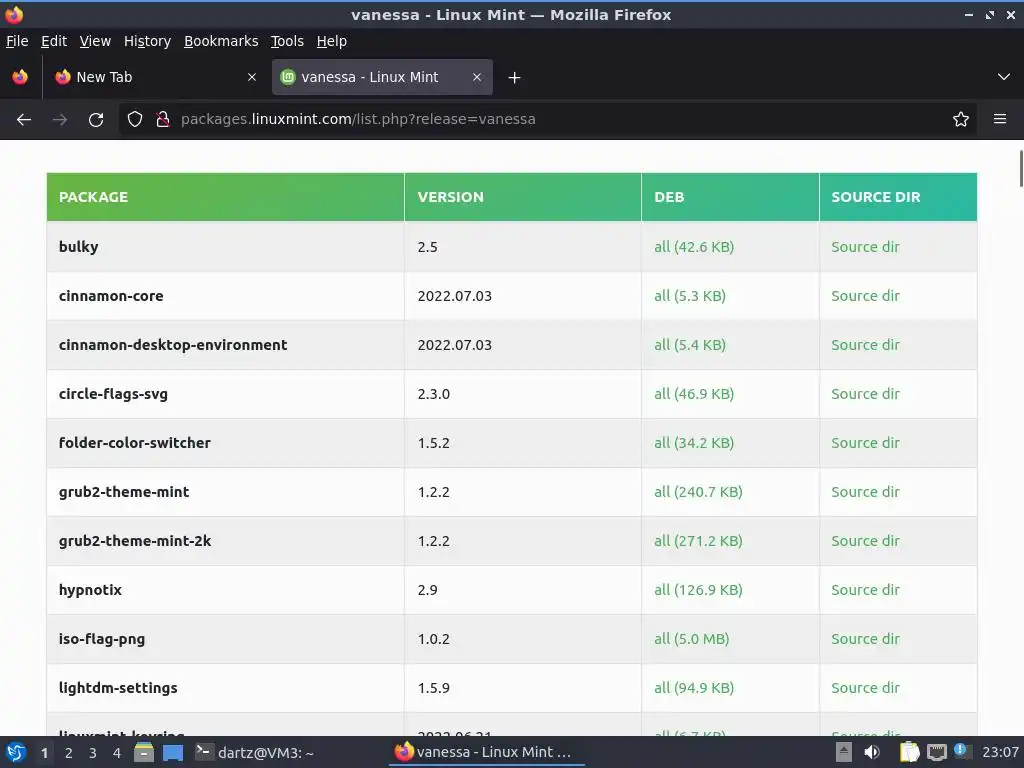Open the clipboard manager tray icon
1024x768 pixels.
909,753
